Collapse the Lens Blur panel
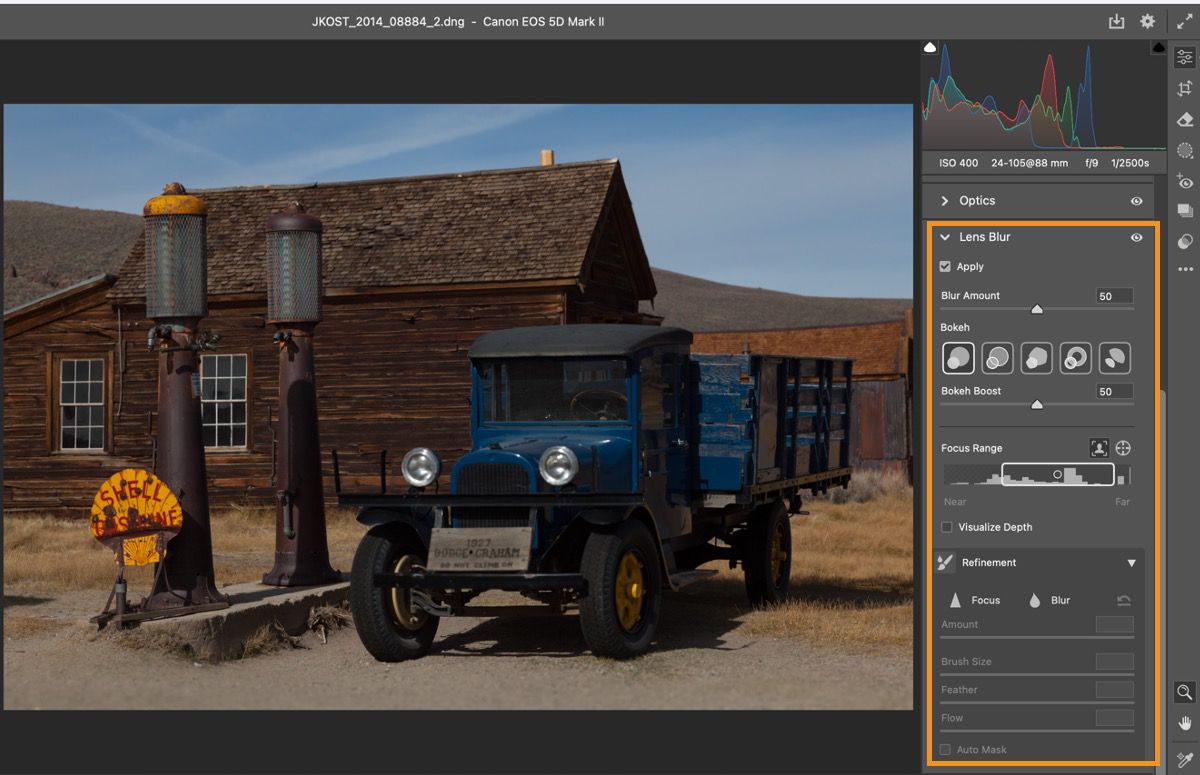This screenshot has width=1200, height=775. point(945,238)
